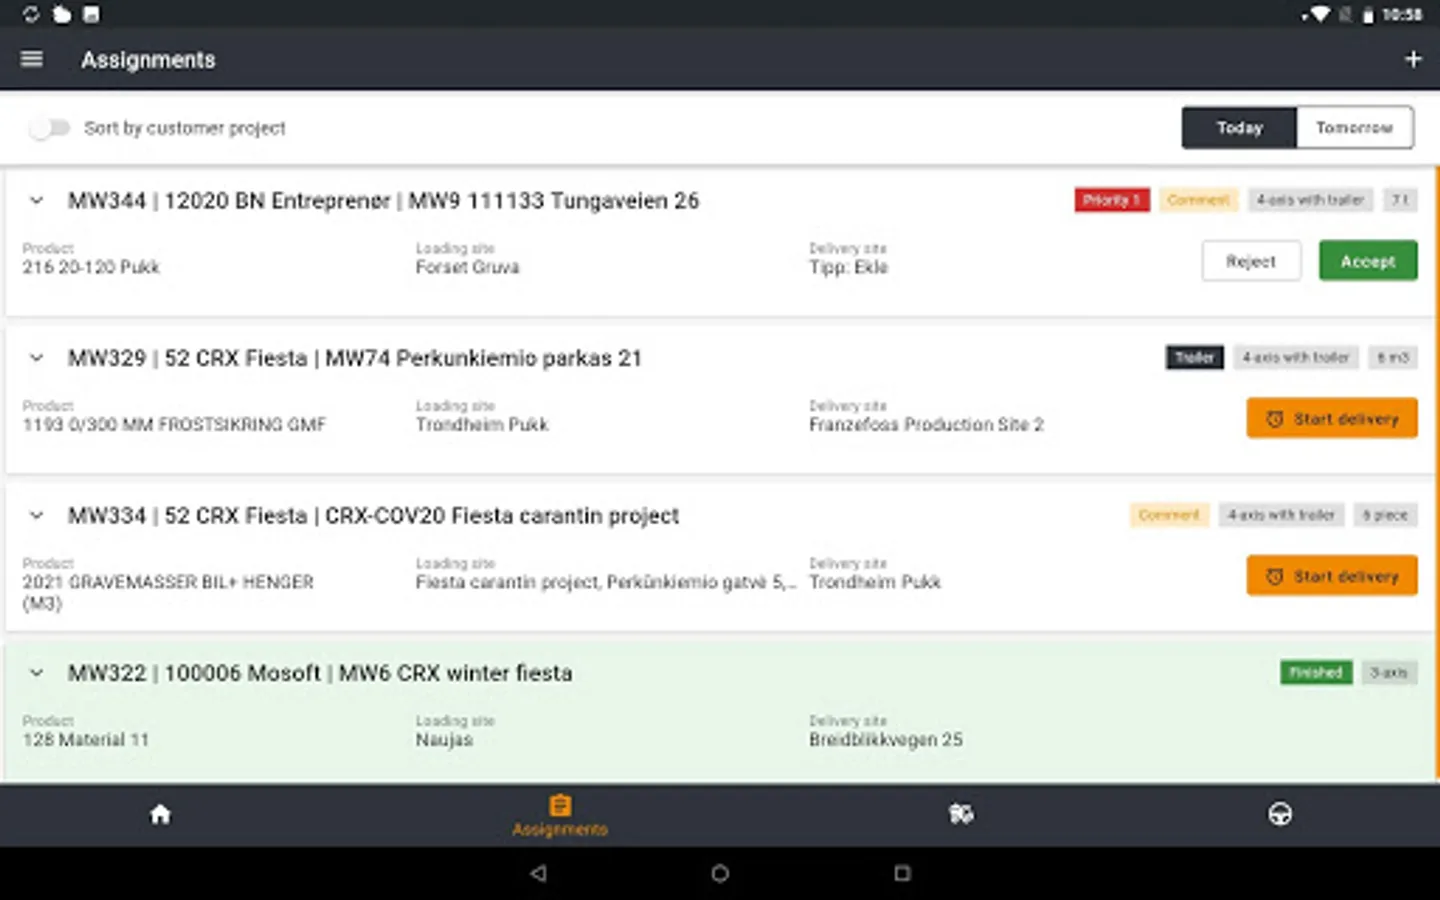Open the driver screen via steering wheel icon
1440x900 pixels.
pos(1281,814)
